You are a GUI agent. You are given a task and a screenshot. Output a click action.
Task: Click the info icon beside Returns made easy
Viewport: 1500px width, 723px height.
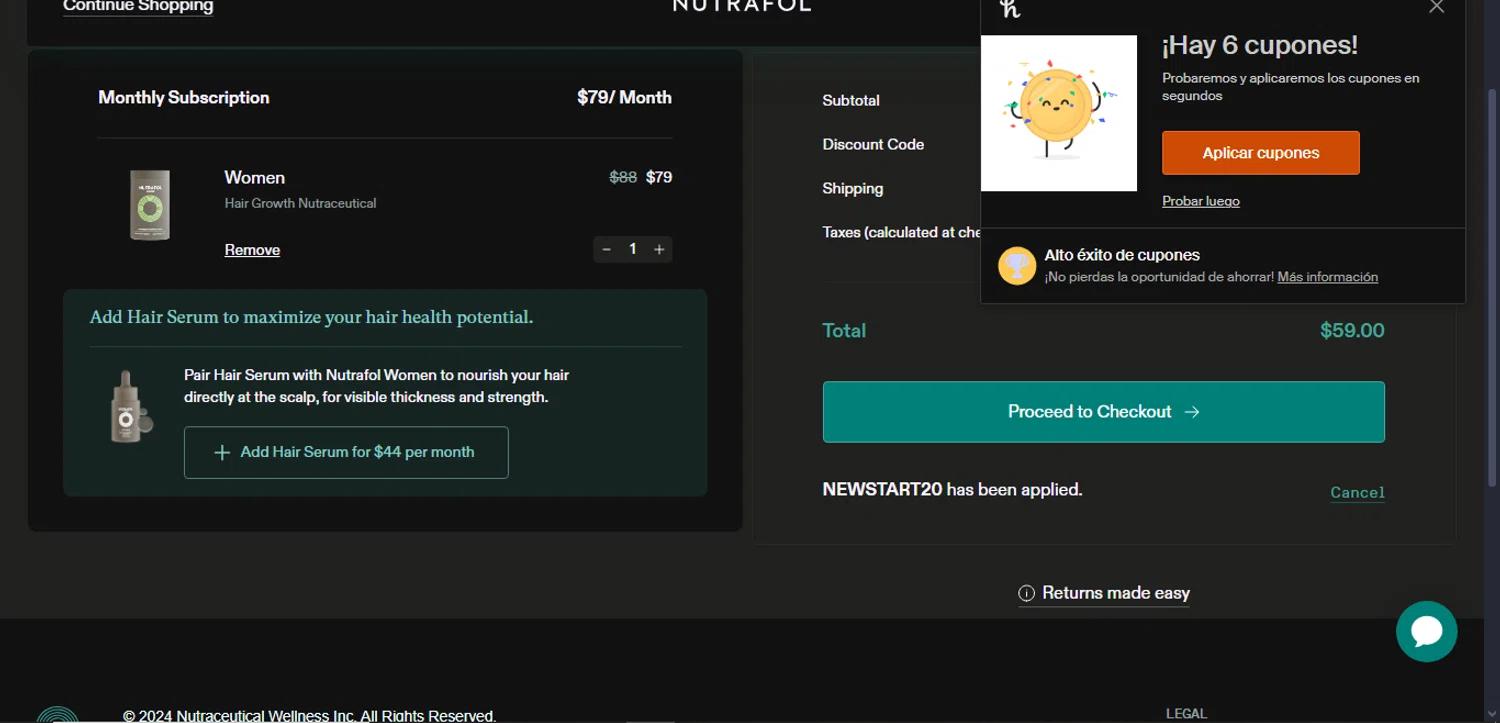(1026, 594)
